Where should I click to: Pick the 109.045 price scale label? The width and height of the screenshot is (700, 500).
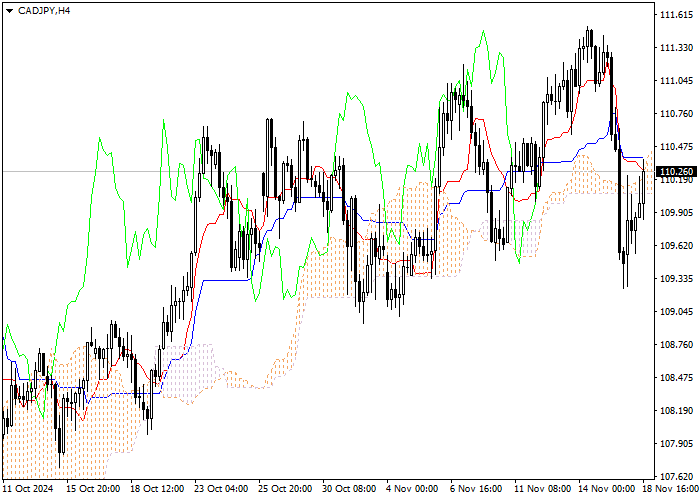tap(676, 312)
